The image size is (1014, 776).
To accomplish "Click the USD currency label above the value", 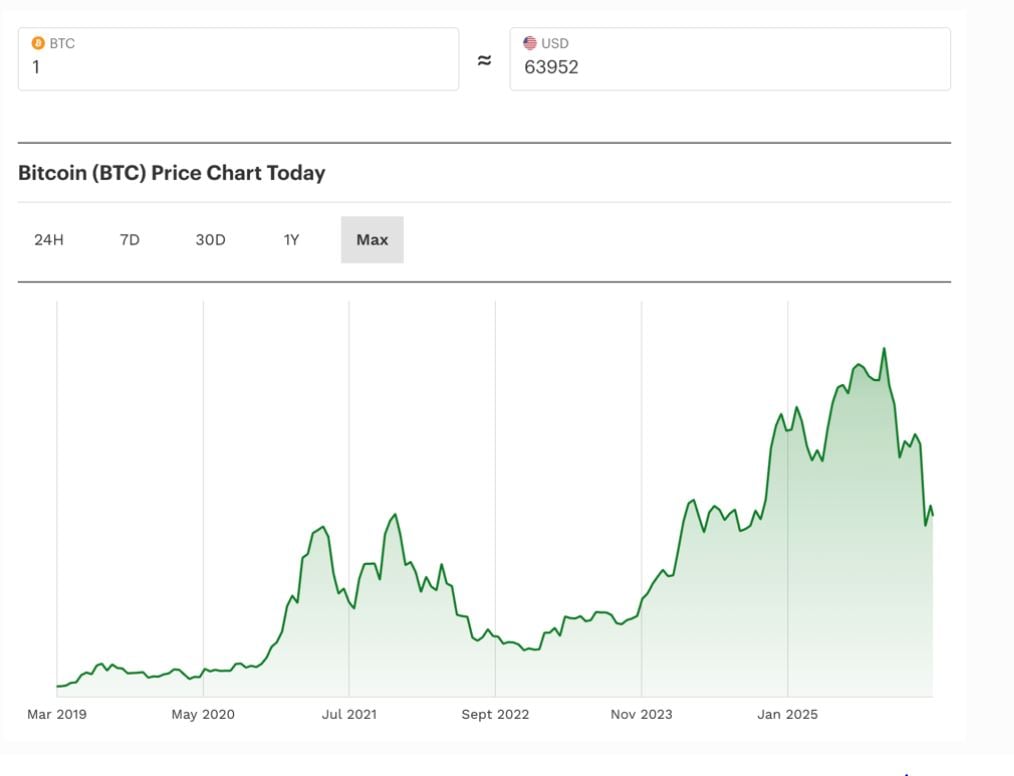I will [x=556, y=43].
